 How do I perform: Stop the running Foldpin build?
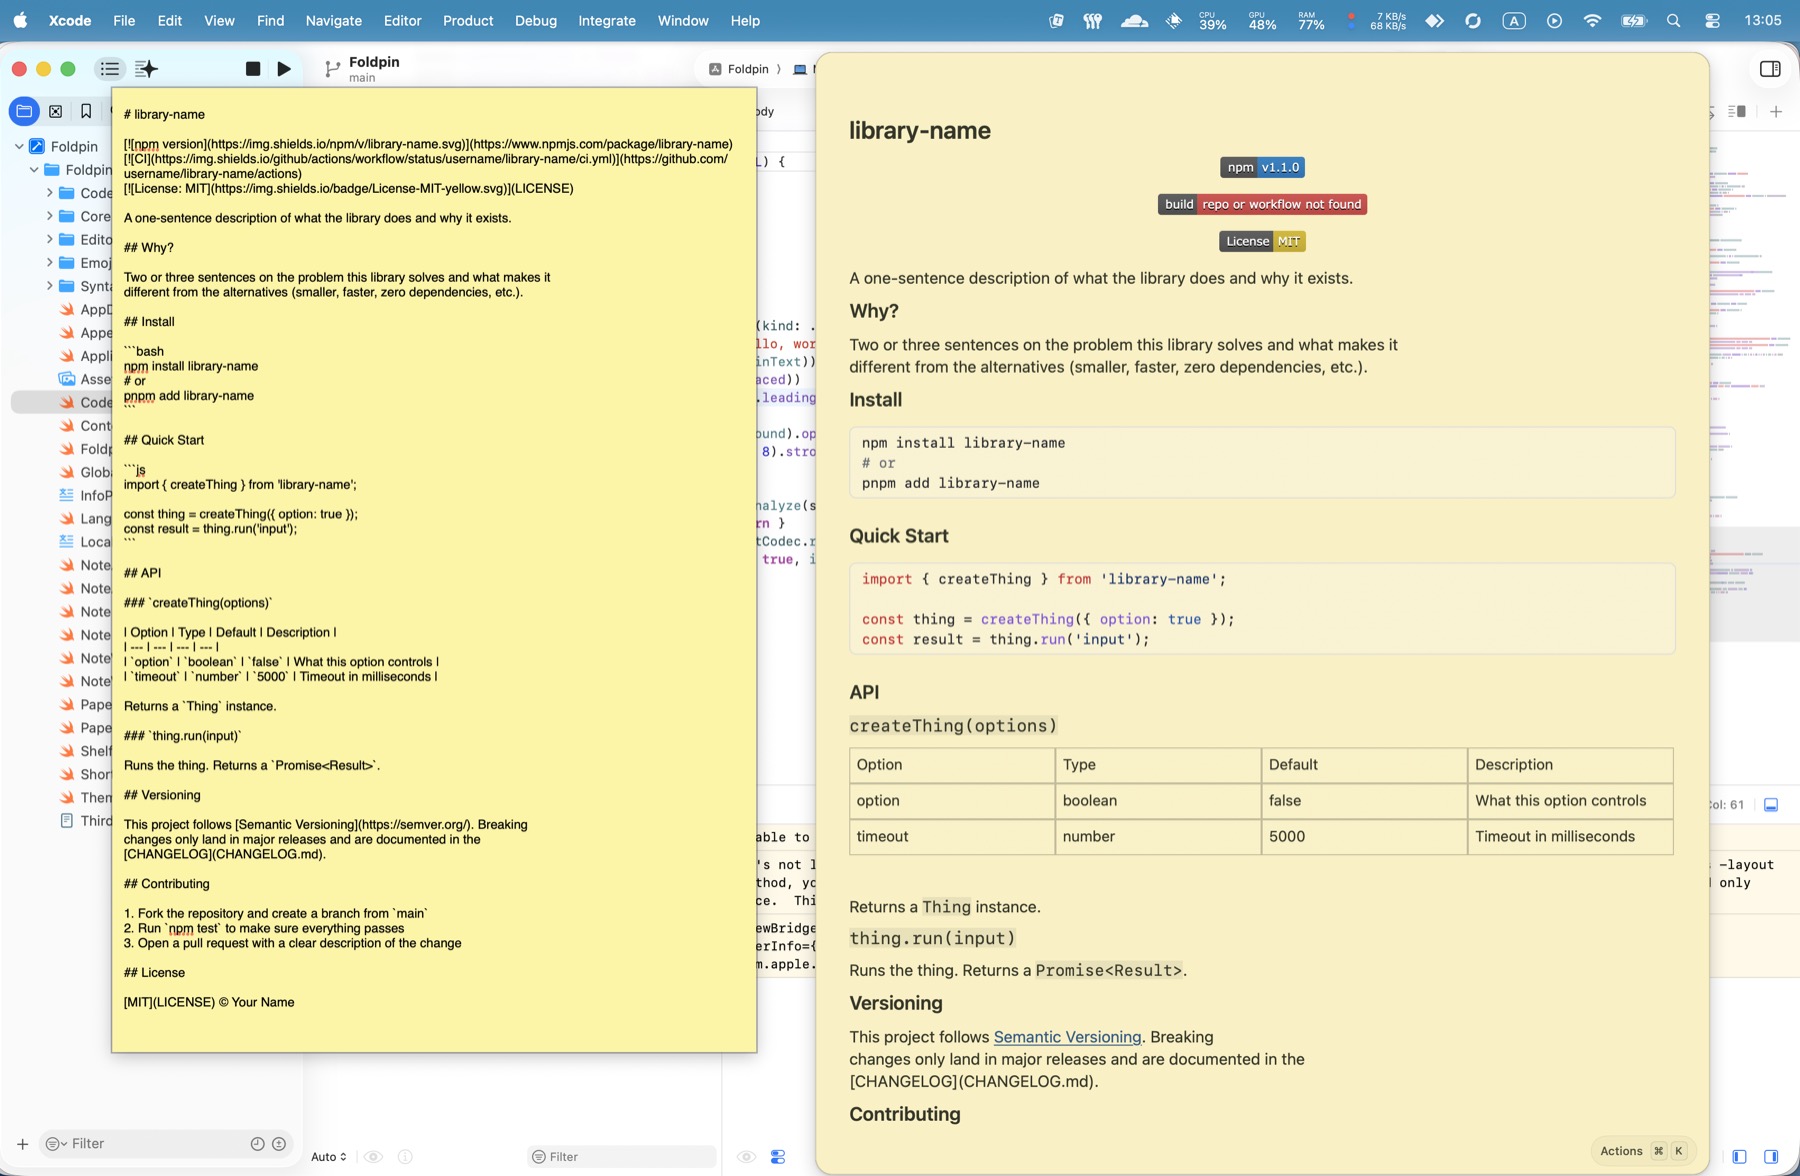253,69
